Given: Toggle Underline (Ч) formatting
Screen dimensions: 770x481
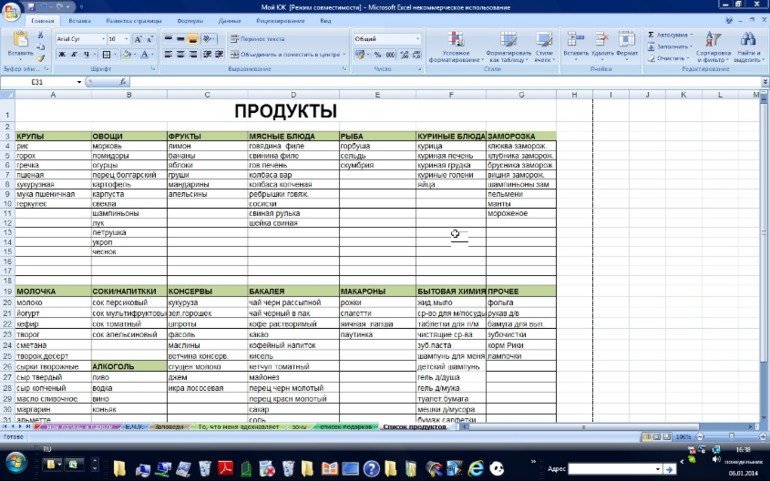Looking at the screenshot, I should click(86, 55).
